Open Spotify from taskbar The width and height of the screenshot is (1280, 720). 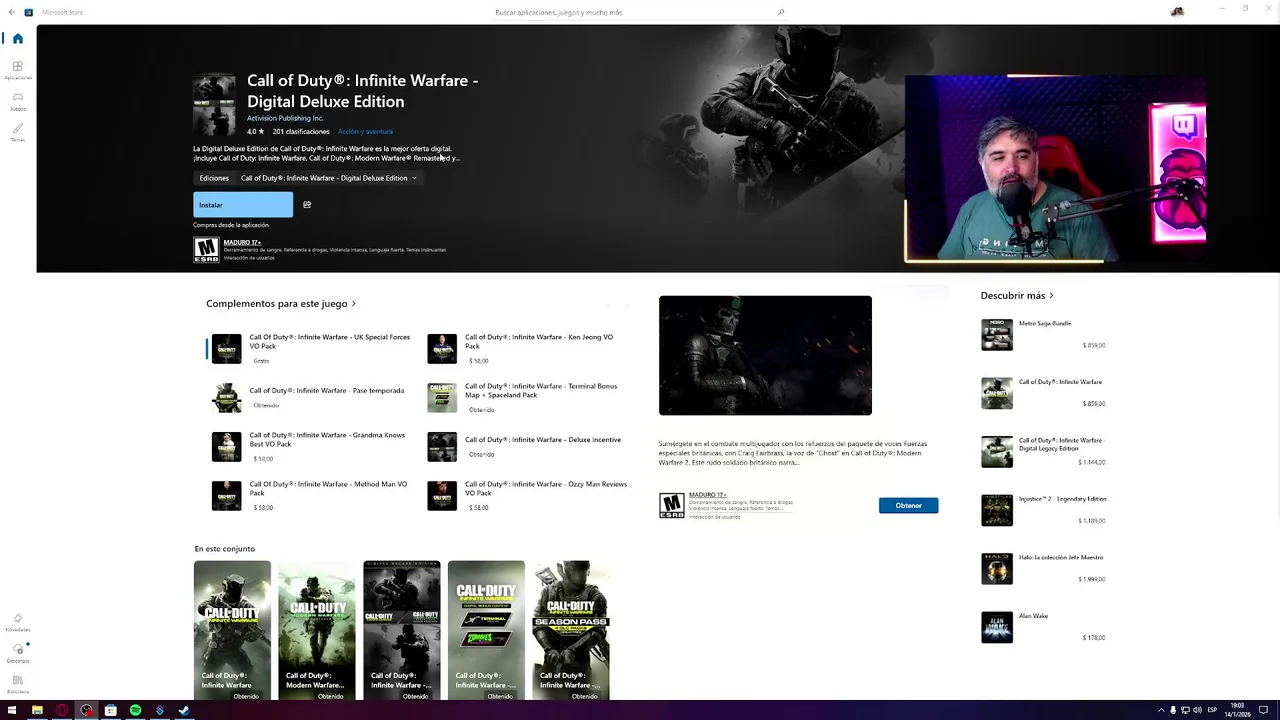135,711
